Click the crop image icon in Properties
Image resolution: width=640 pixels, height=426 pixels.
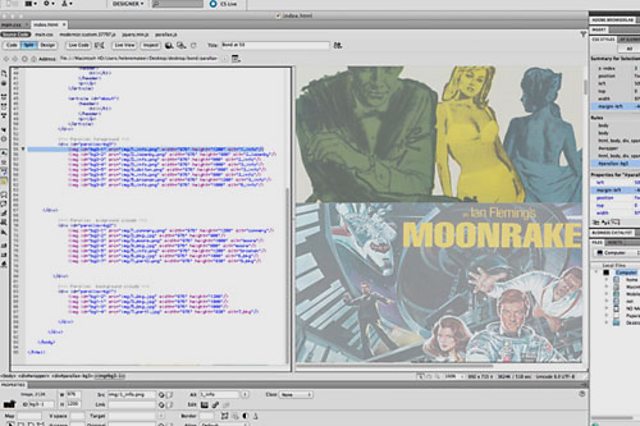click(224, 416)
